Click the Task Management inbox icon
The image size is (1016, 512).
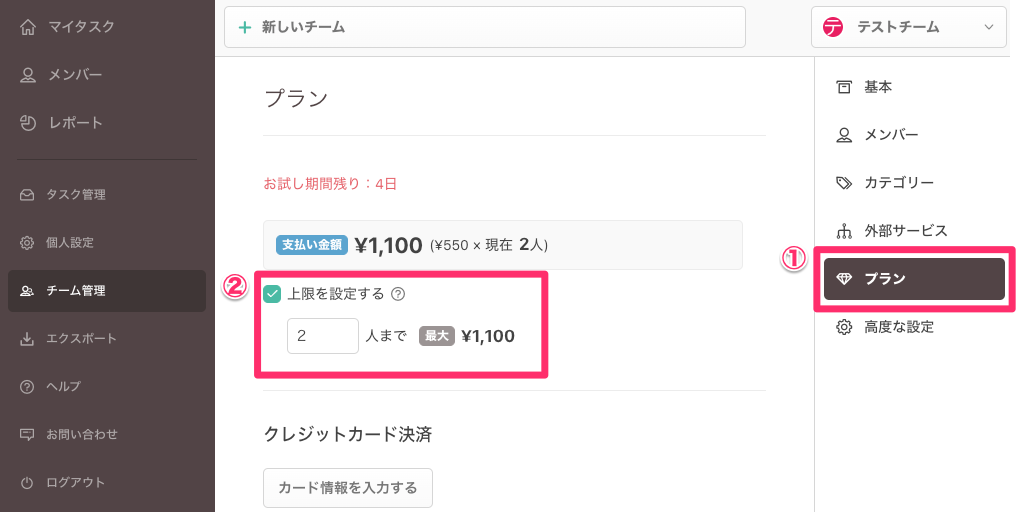[27, 195]
